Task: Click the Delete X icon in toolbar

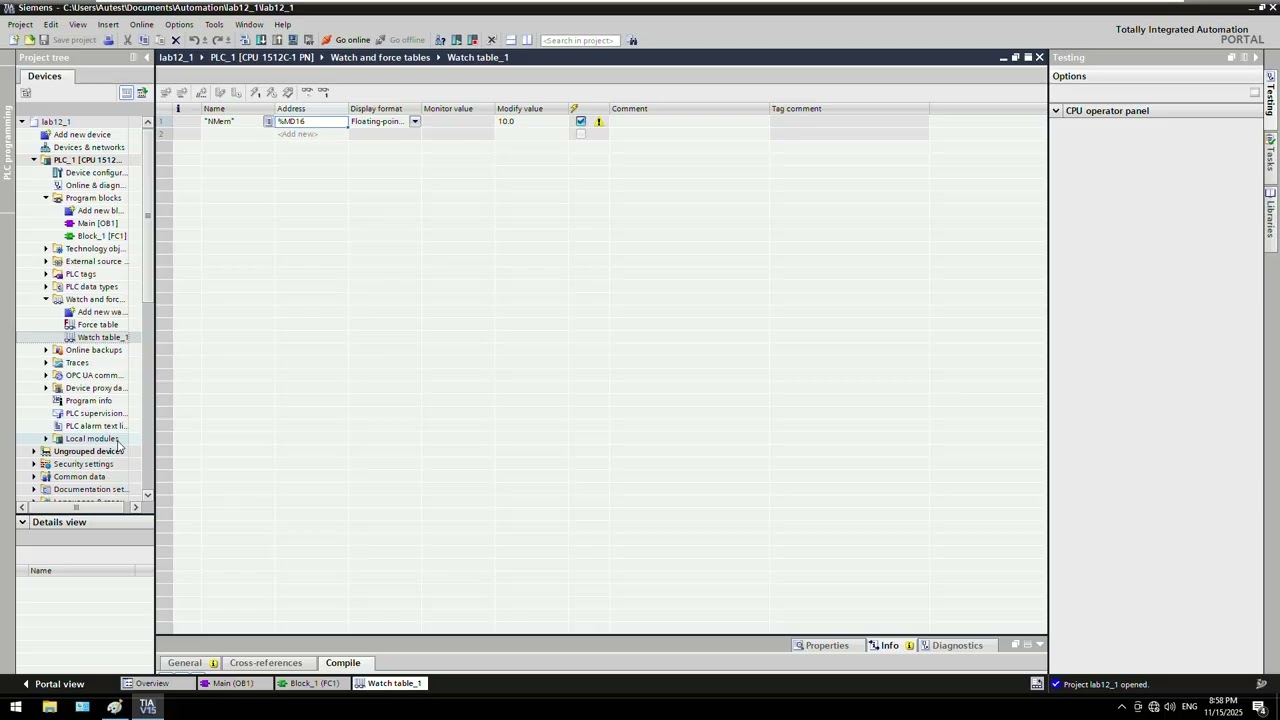Action: coord(176,40)
